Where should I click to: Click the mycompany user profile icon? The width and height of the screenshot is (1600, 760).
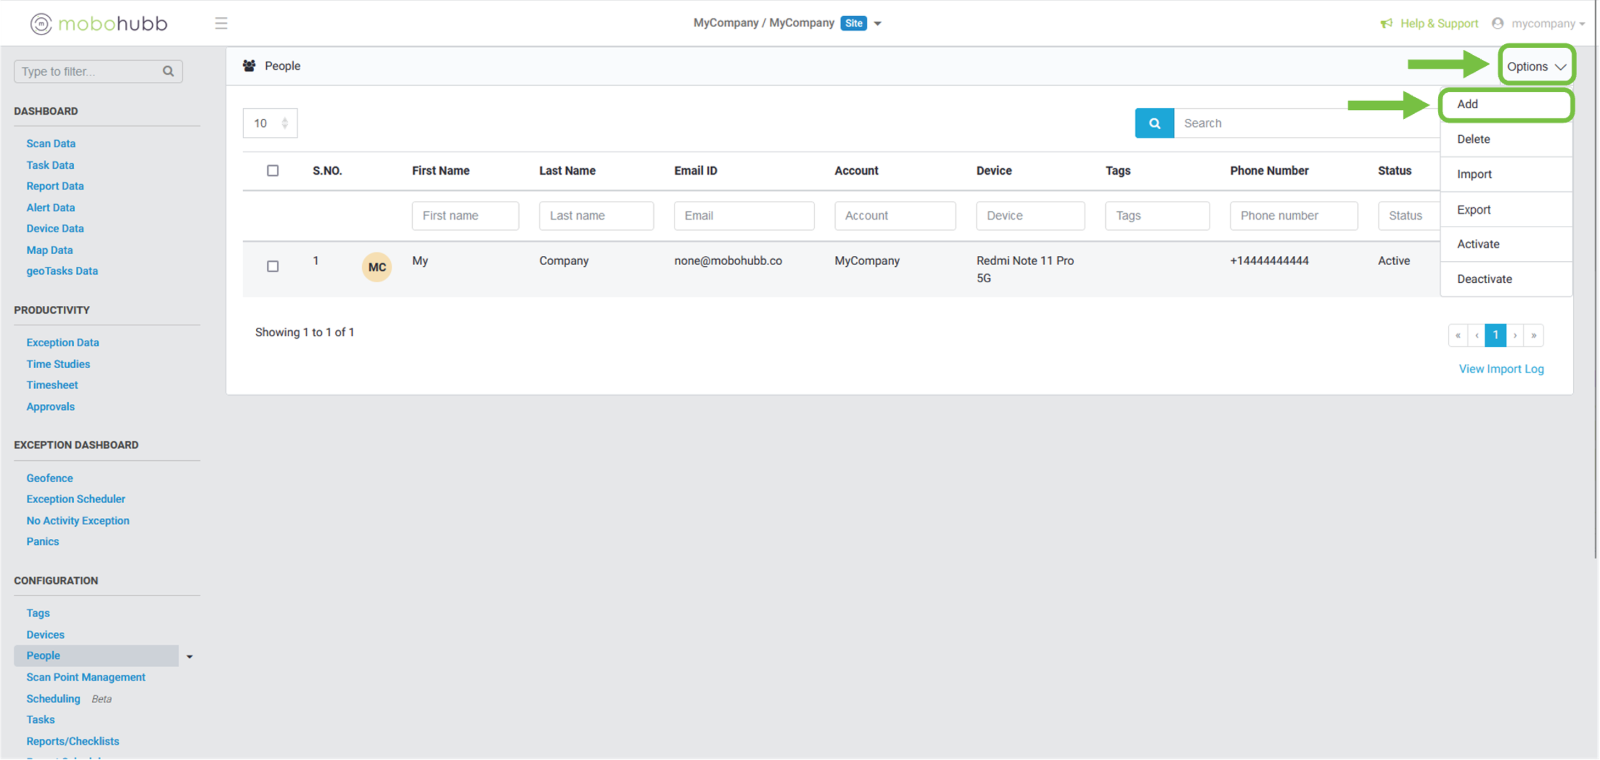[x=1497, y=23]
